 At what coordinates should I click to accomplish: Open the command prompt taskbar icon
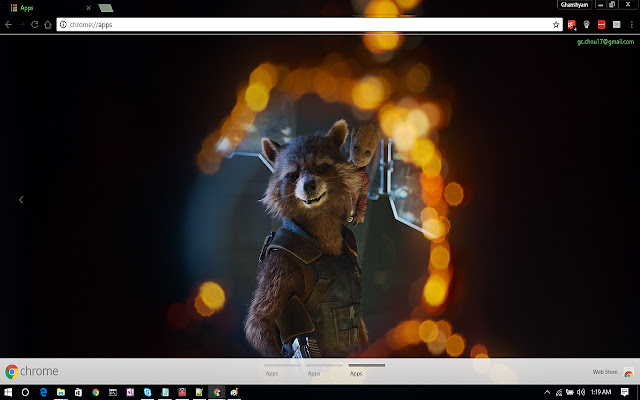click(113, 392)
